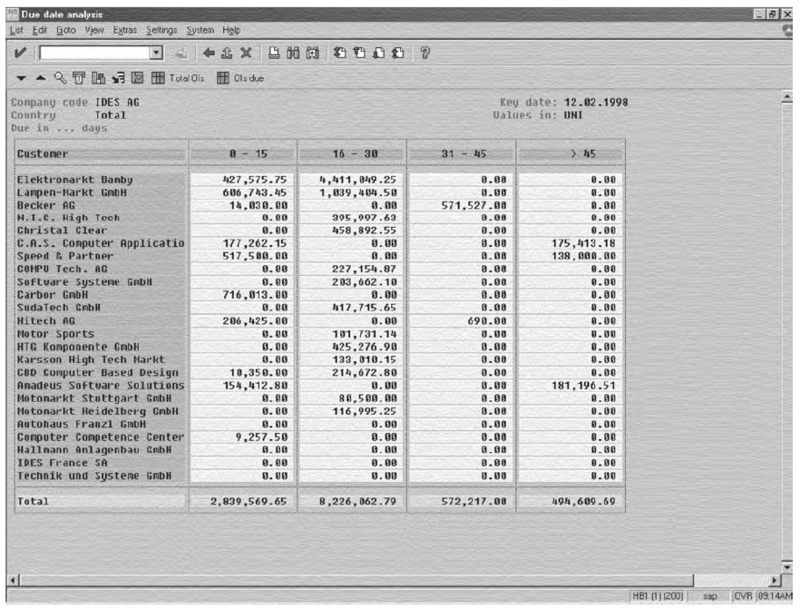Select customer Becker AG

pyautogui.click(x=46, y=206)
